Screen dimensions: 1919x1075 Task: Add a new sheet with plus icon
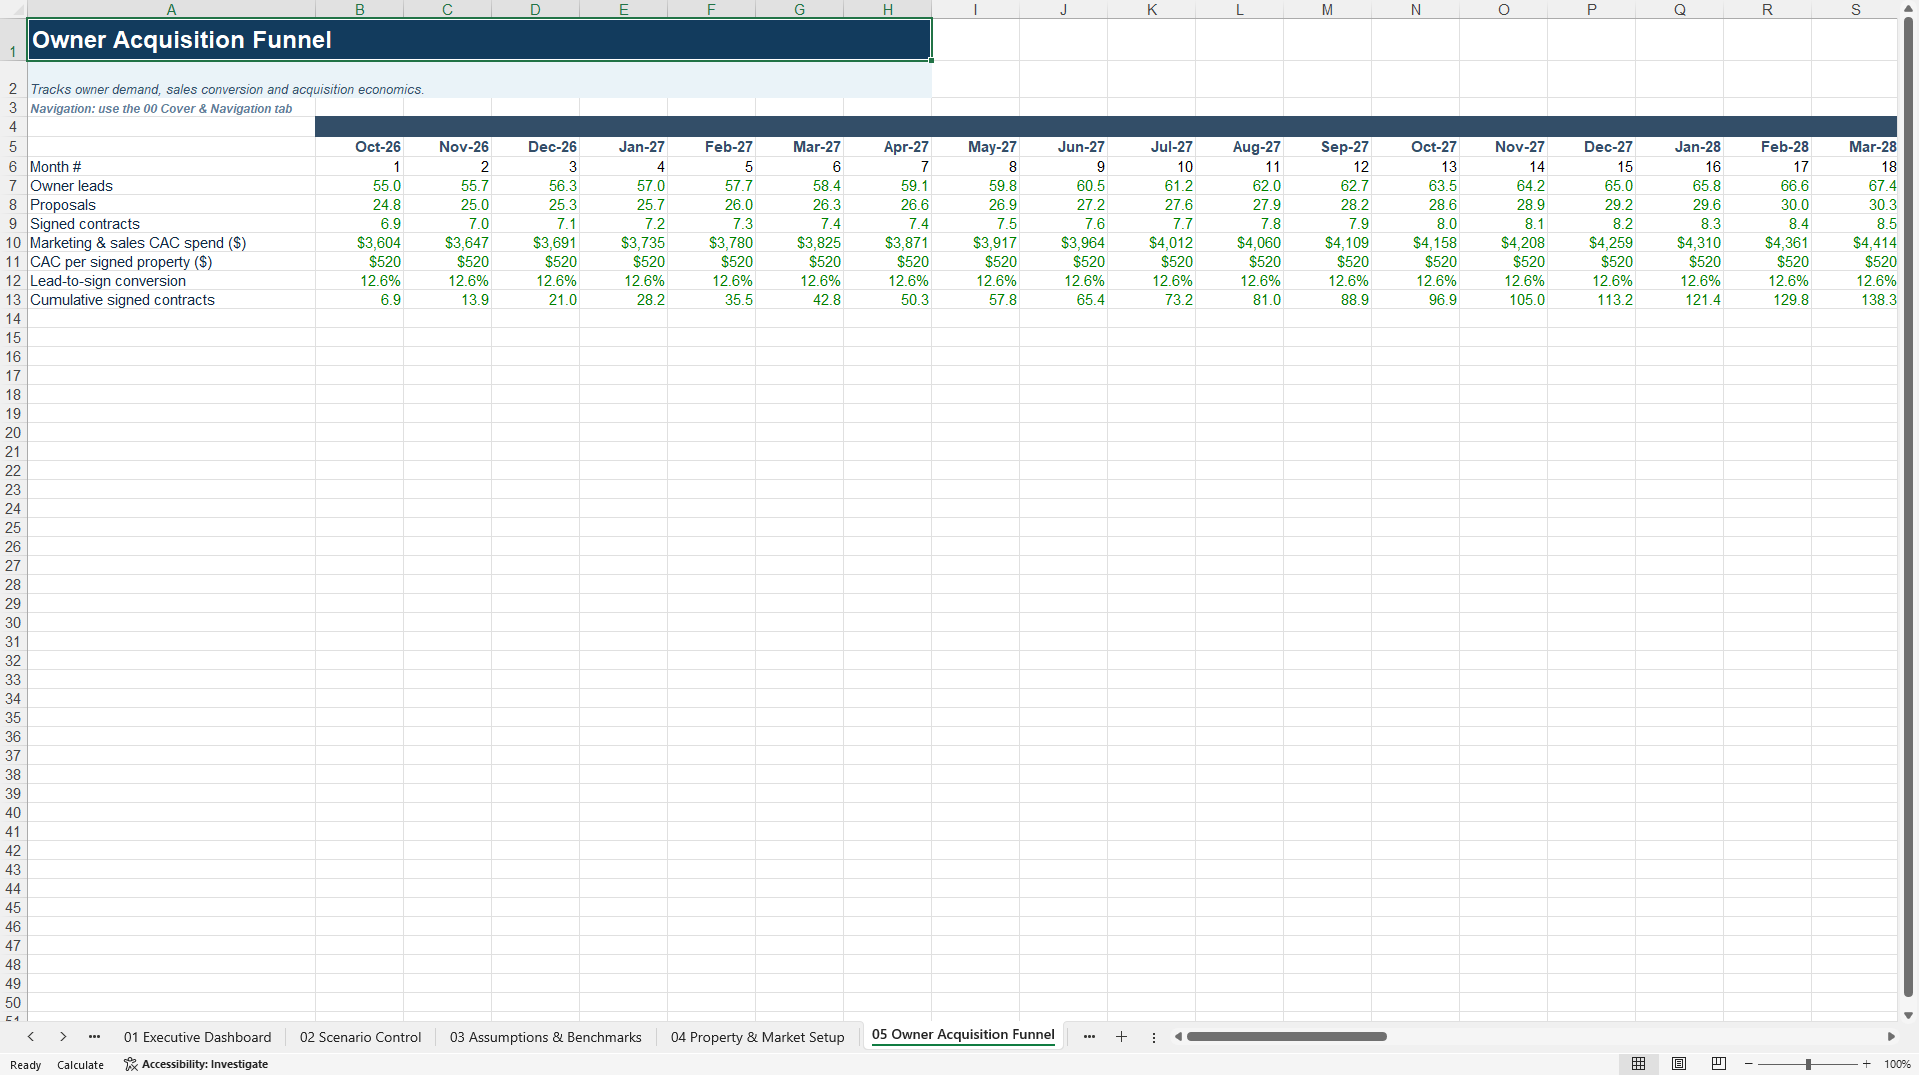click(1121, 1037)
